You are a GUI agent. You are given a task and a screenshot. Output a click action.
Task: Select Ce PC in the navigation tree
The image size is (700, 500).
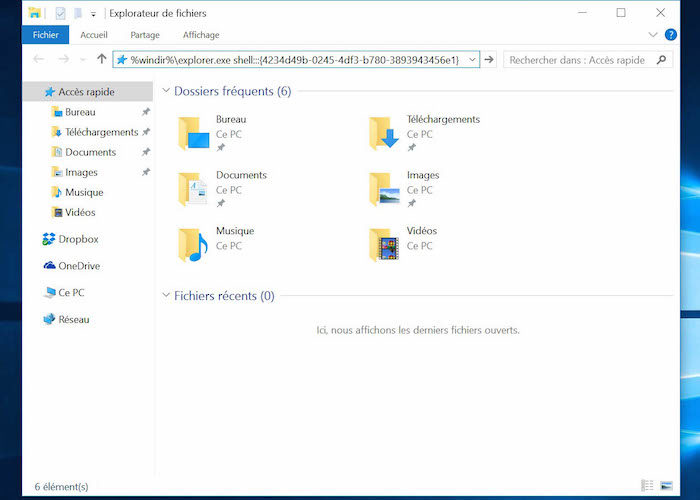coord(71,293)
